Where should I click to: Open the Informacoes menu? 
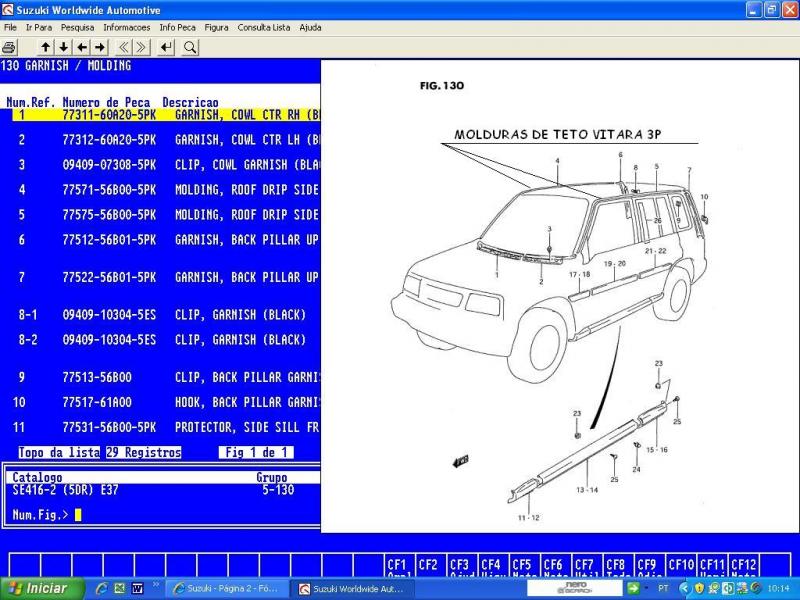pos(127,28)
